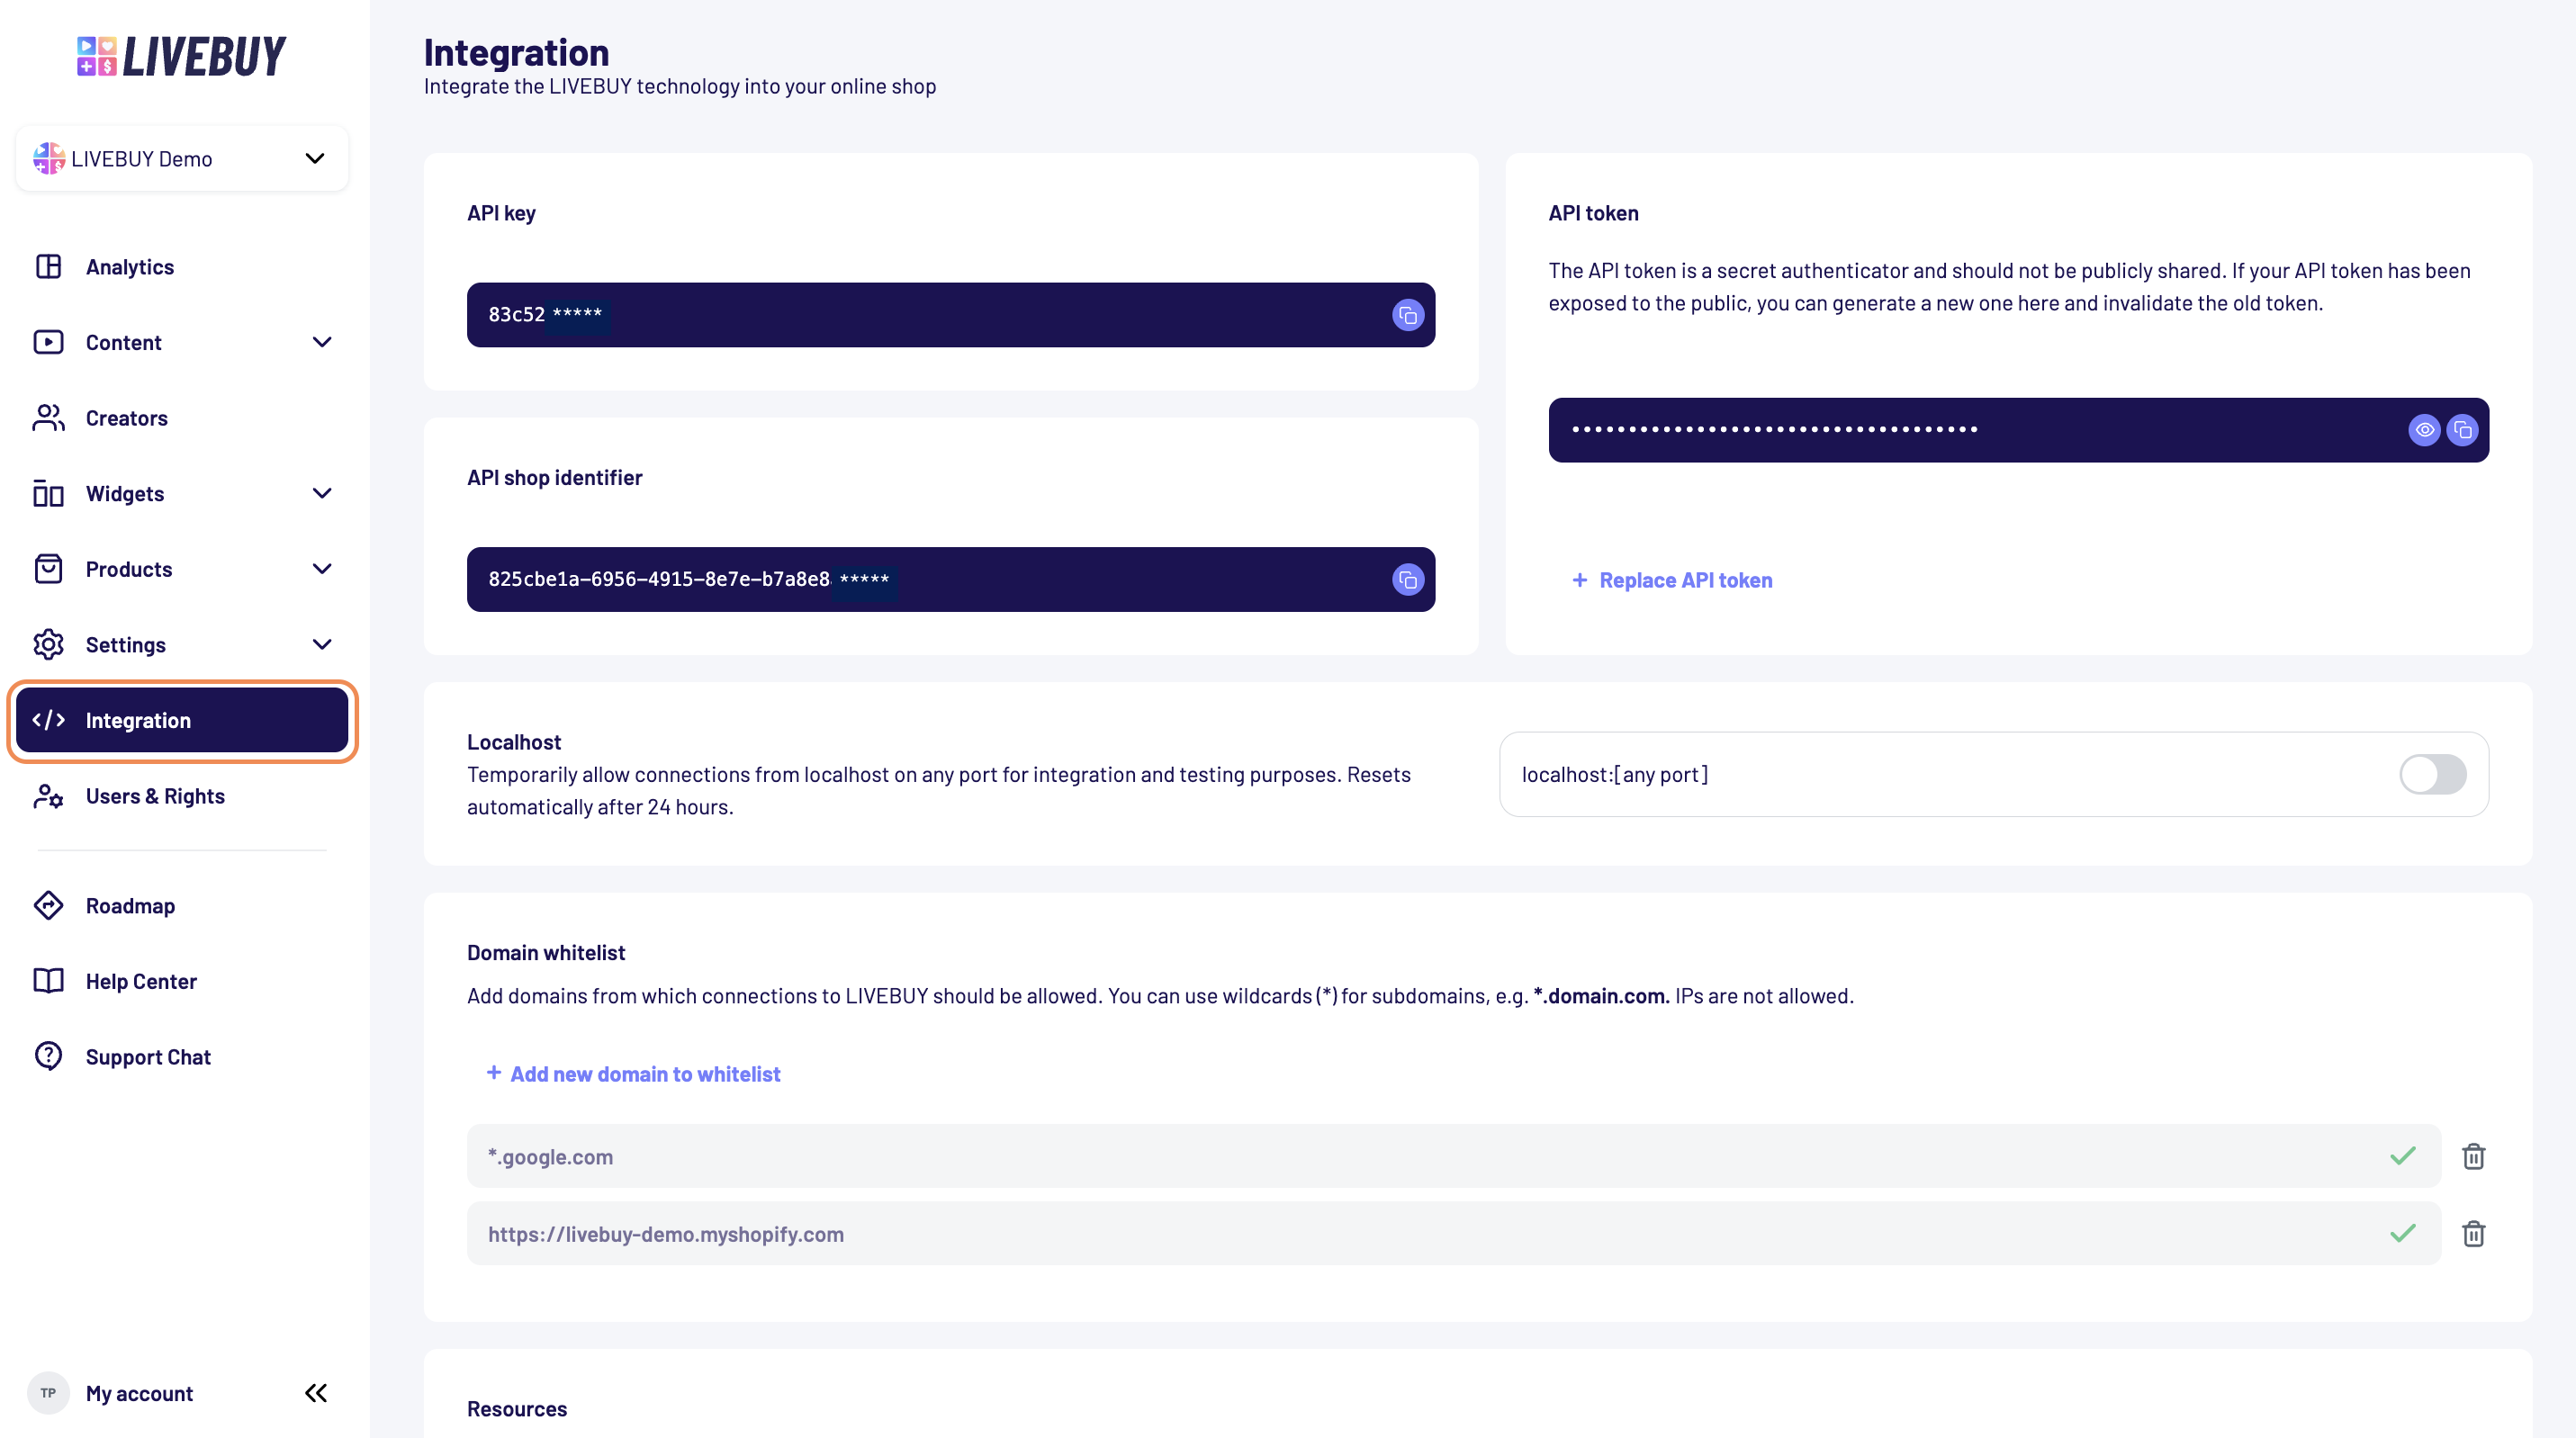
Task: Expand the Settings submenu chevron
Action: point(322,644)
